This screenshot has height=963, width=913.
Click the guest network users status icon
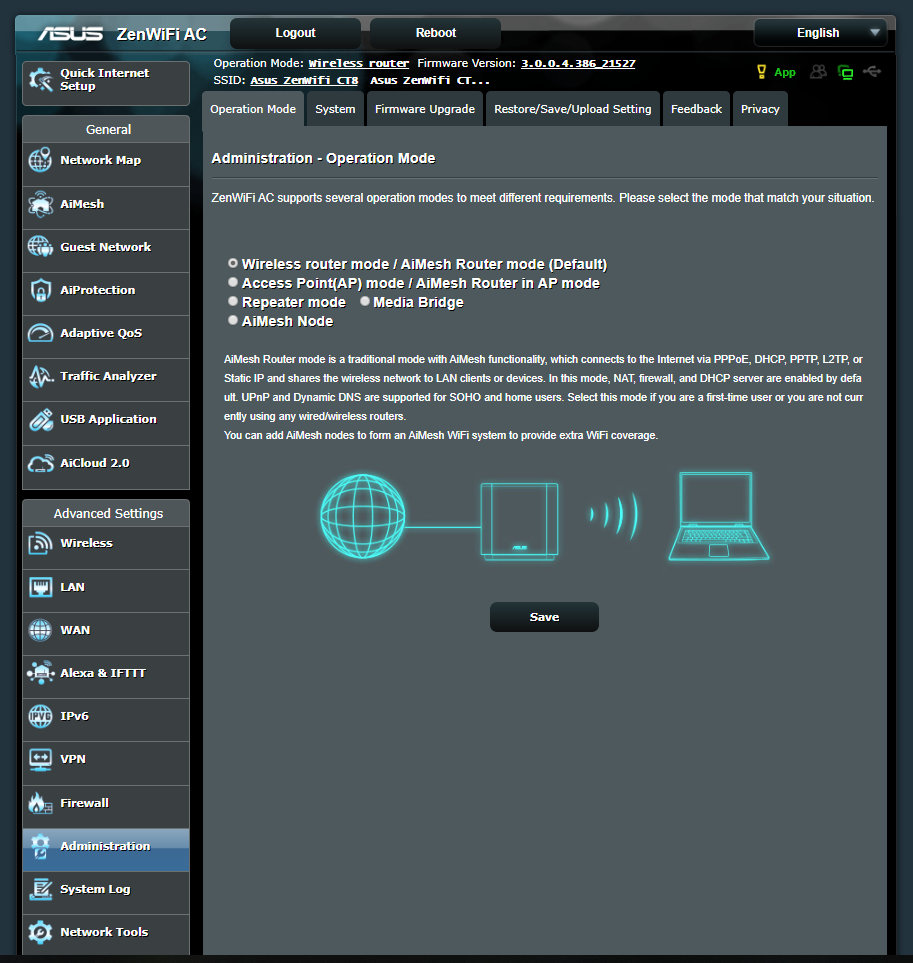818,72
